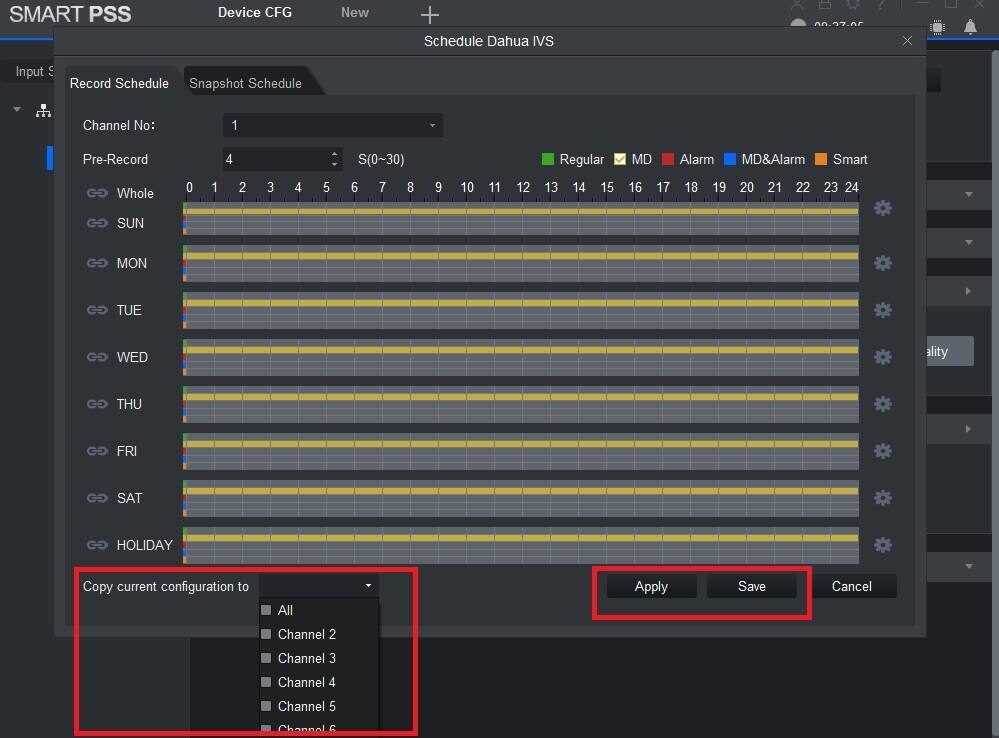This screenshot has width=999, height=738.
Task: Click the gear icon on the HOLIDAY row
Action: [882, 545]
